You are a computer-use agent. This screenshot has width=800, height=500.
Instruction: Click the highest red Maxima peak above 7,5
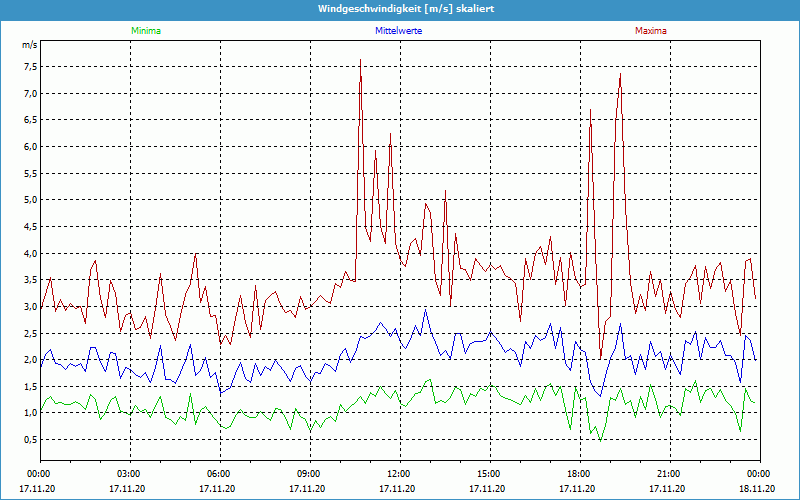[361, 60]
